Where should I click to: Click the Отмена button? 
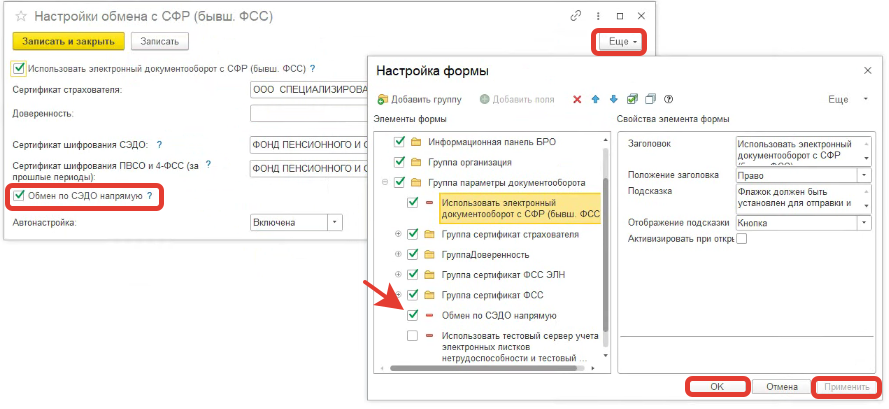[x=782, y=387]
